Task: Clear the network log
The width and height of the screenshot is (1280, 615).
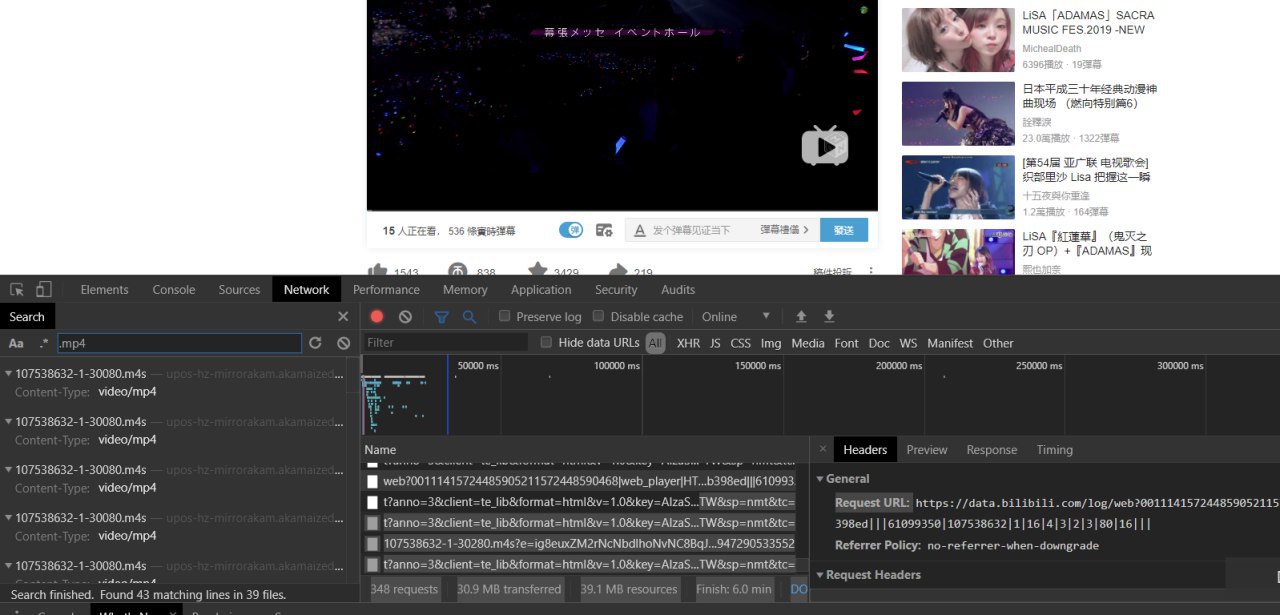Action: [405, 317]
